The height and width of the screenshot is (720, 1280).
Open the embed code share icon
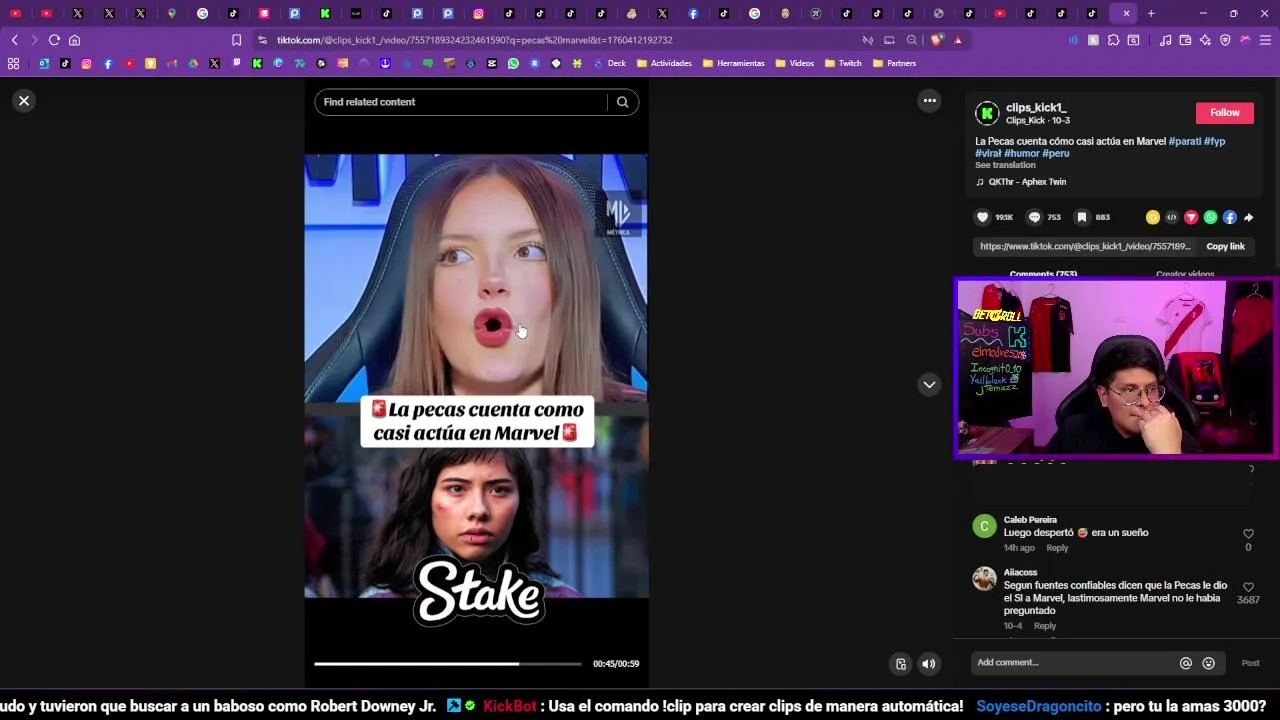coord(1171,217)
